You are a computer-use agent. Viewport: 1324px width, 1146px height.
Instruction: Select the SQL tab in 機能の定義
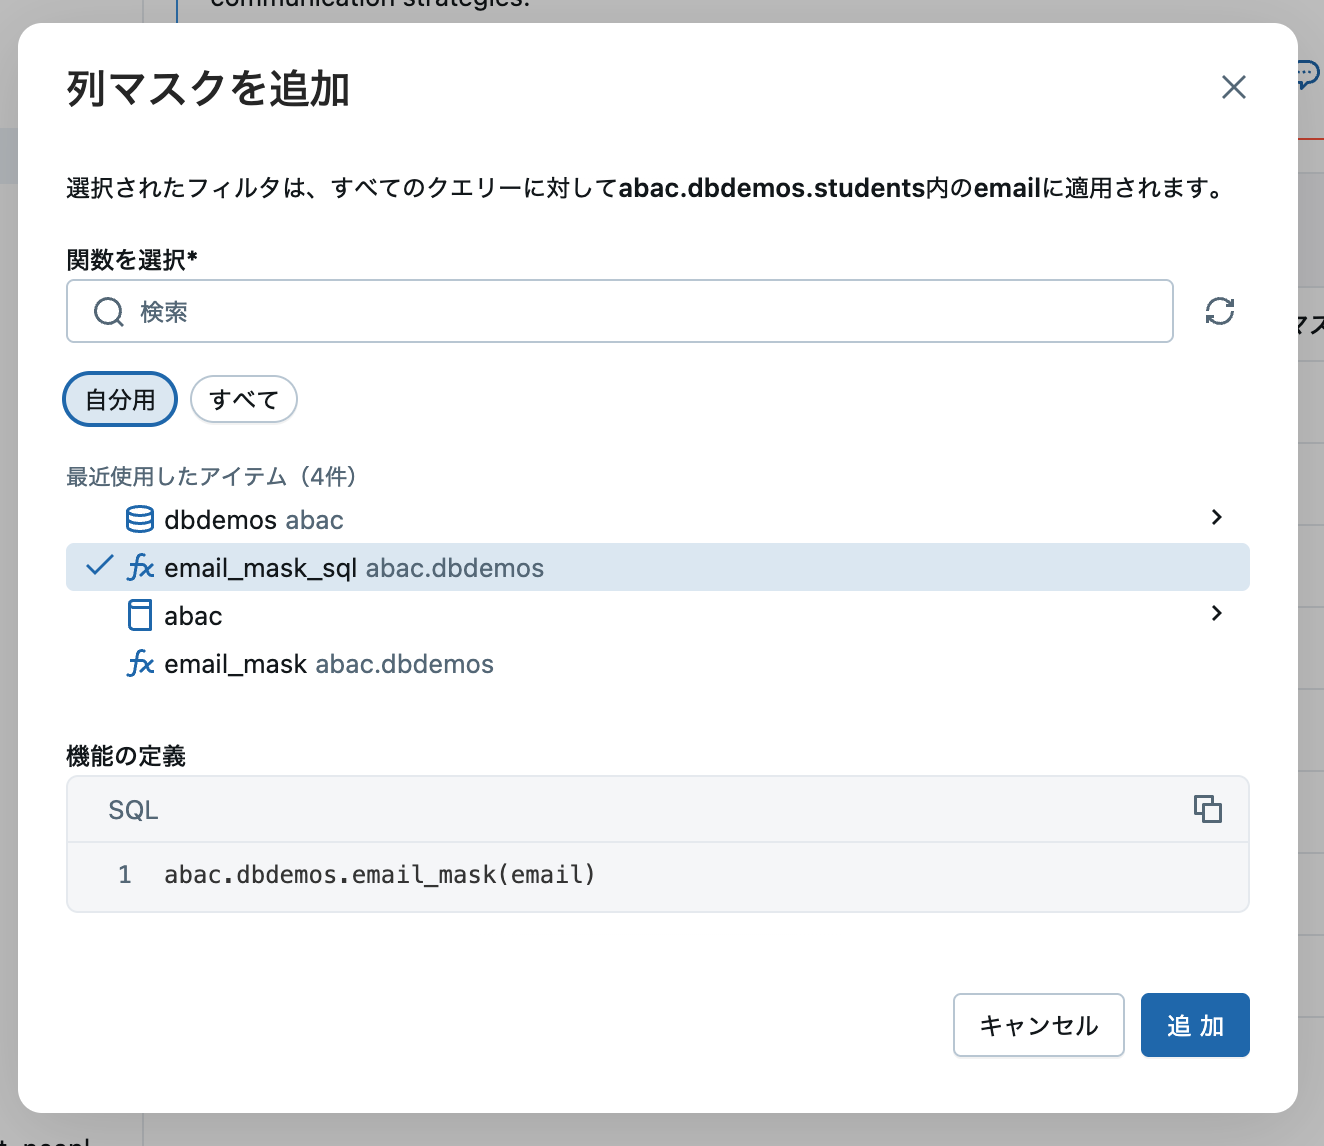132,809
